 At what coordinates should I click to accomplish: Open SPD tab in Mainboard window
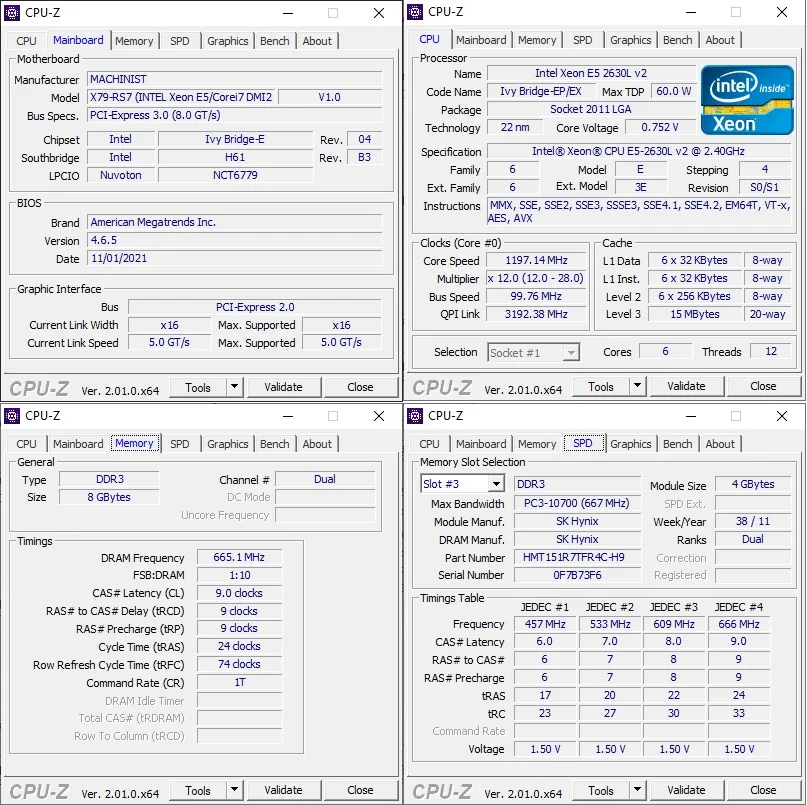180,41
